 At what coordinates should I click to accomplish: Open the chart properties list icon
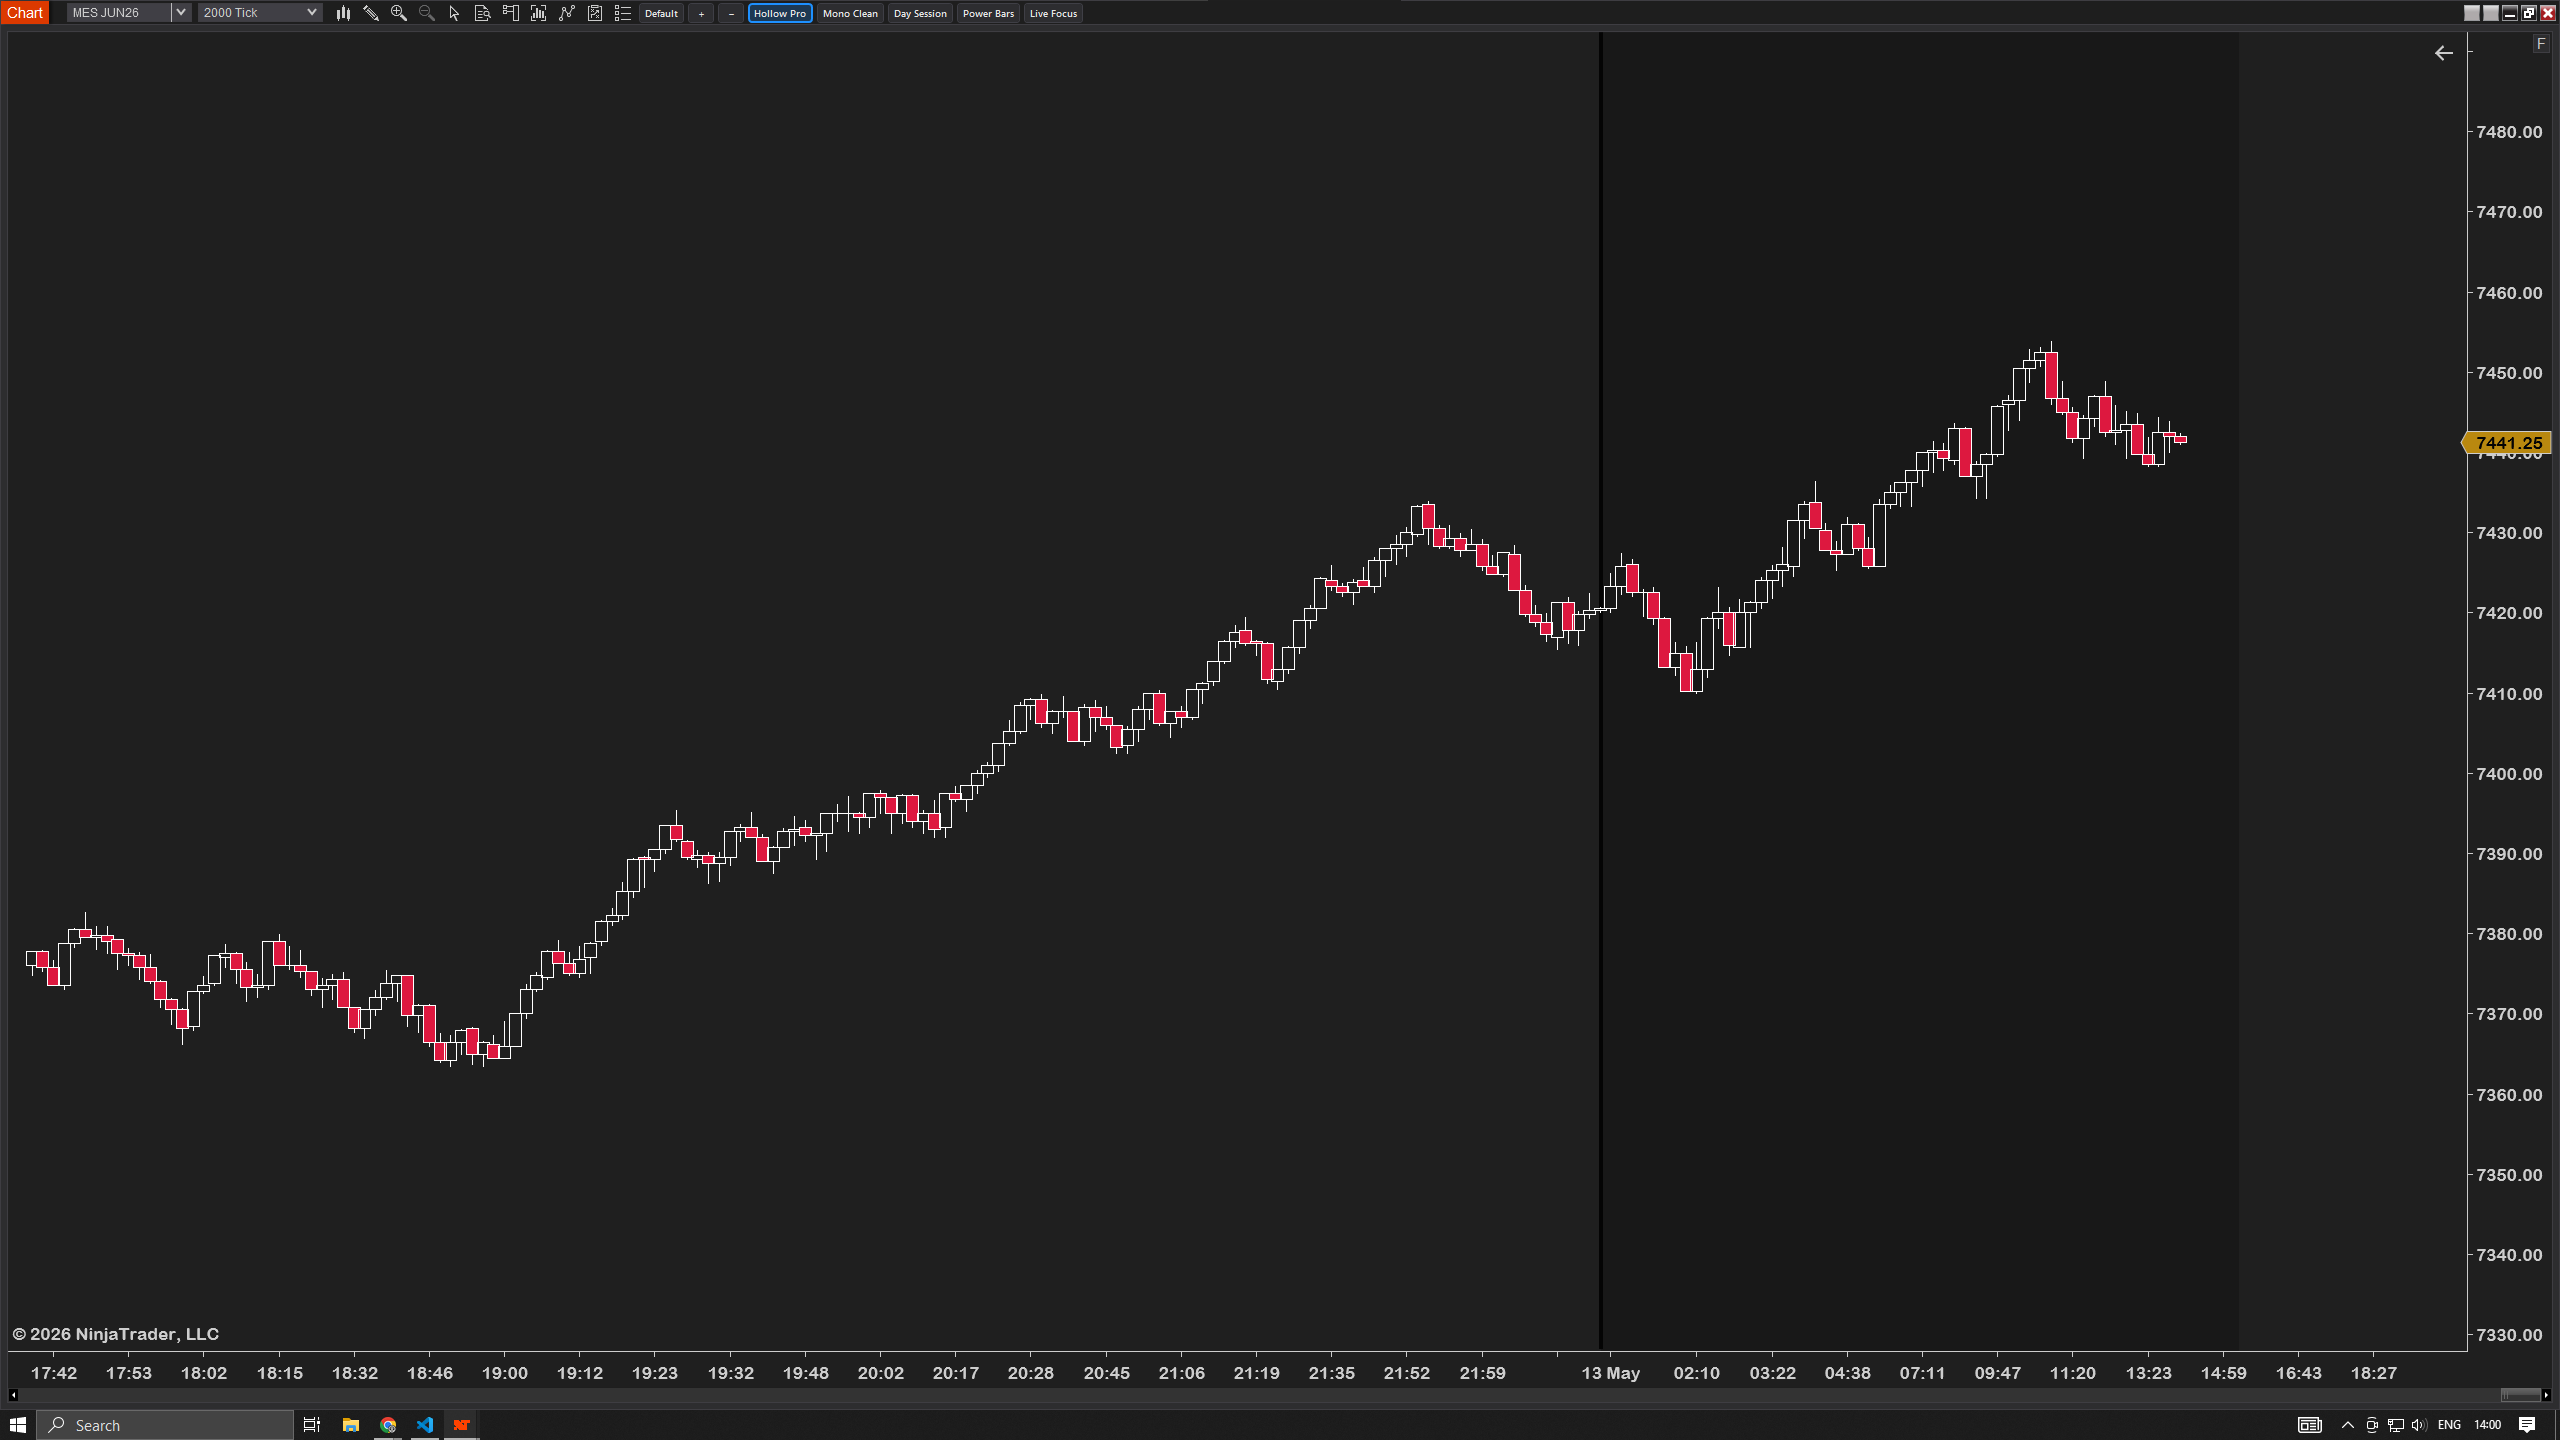(x=623, y=13)
